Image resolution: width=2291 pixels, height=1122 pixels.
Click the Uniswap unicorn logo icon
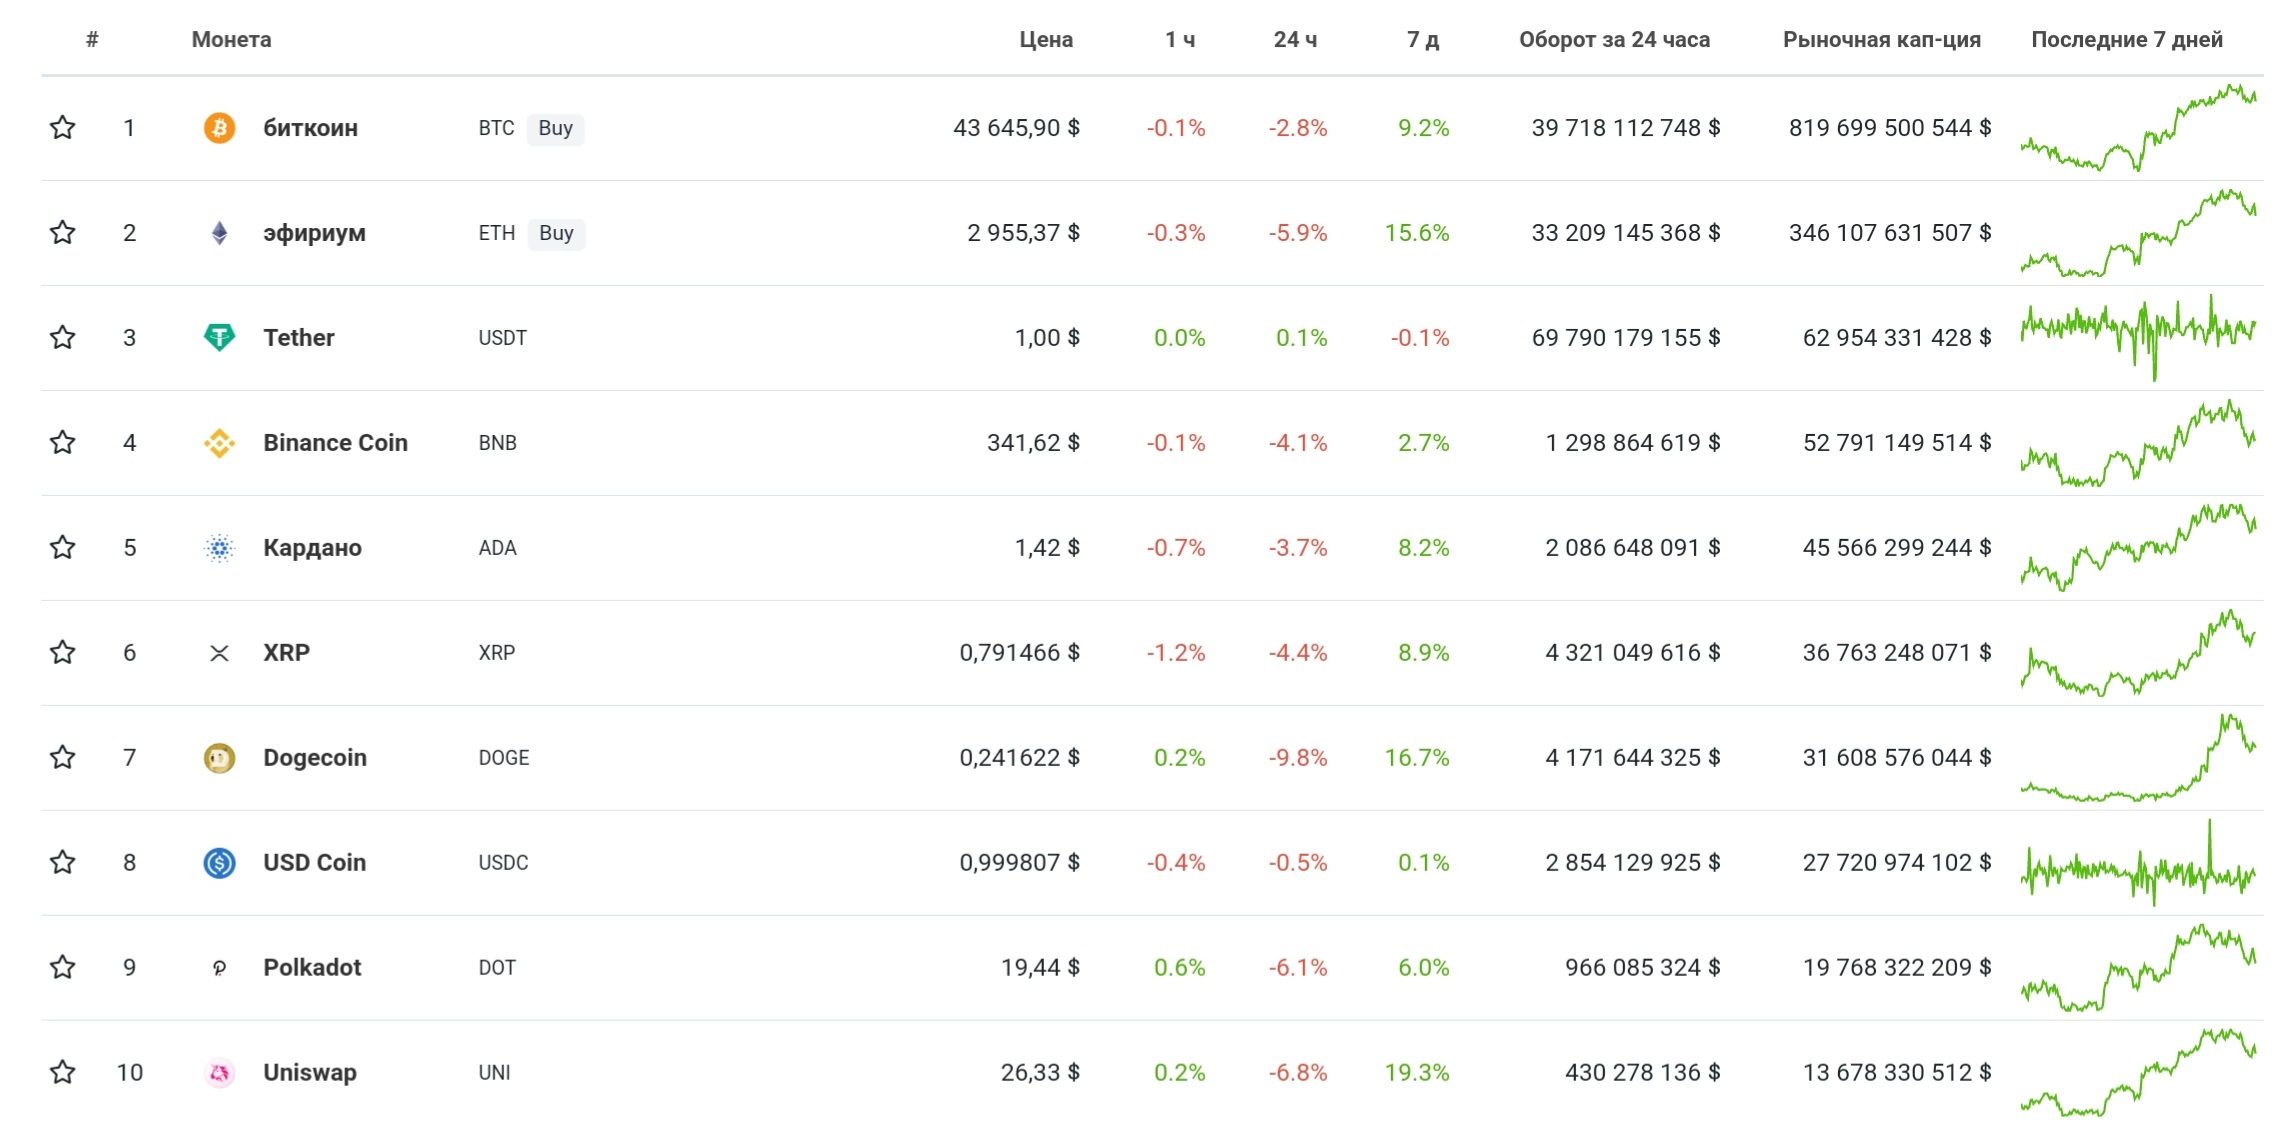click(219, 1073)
